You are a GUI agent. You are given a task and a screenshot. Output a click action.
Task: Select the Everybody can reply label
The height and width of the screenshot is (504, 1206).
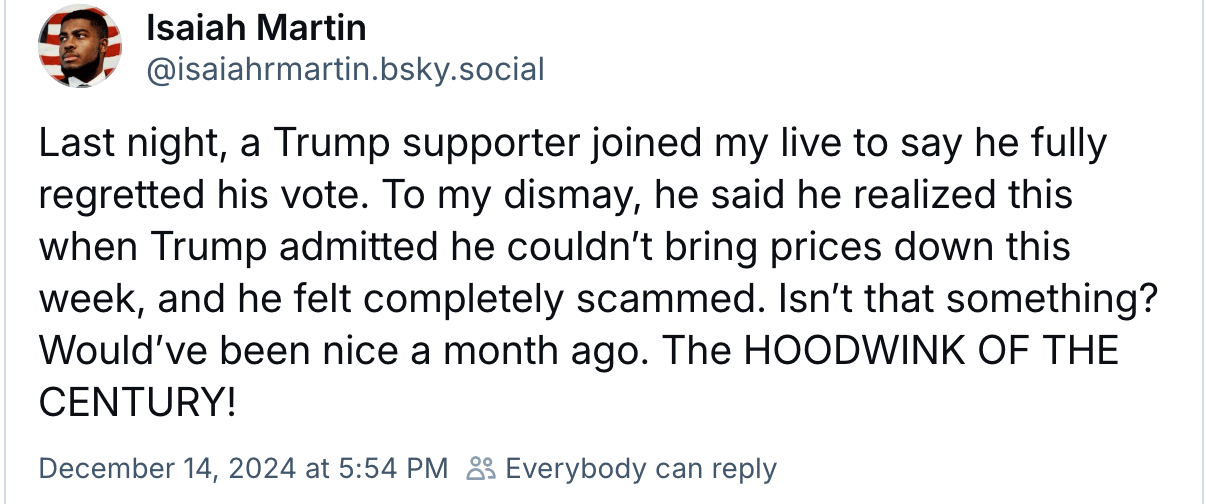640,467
